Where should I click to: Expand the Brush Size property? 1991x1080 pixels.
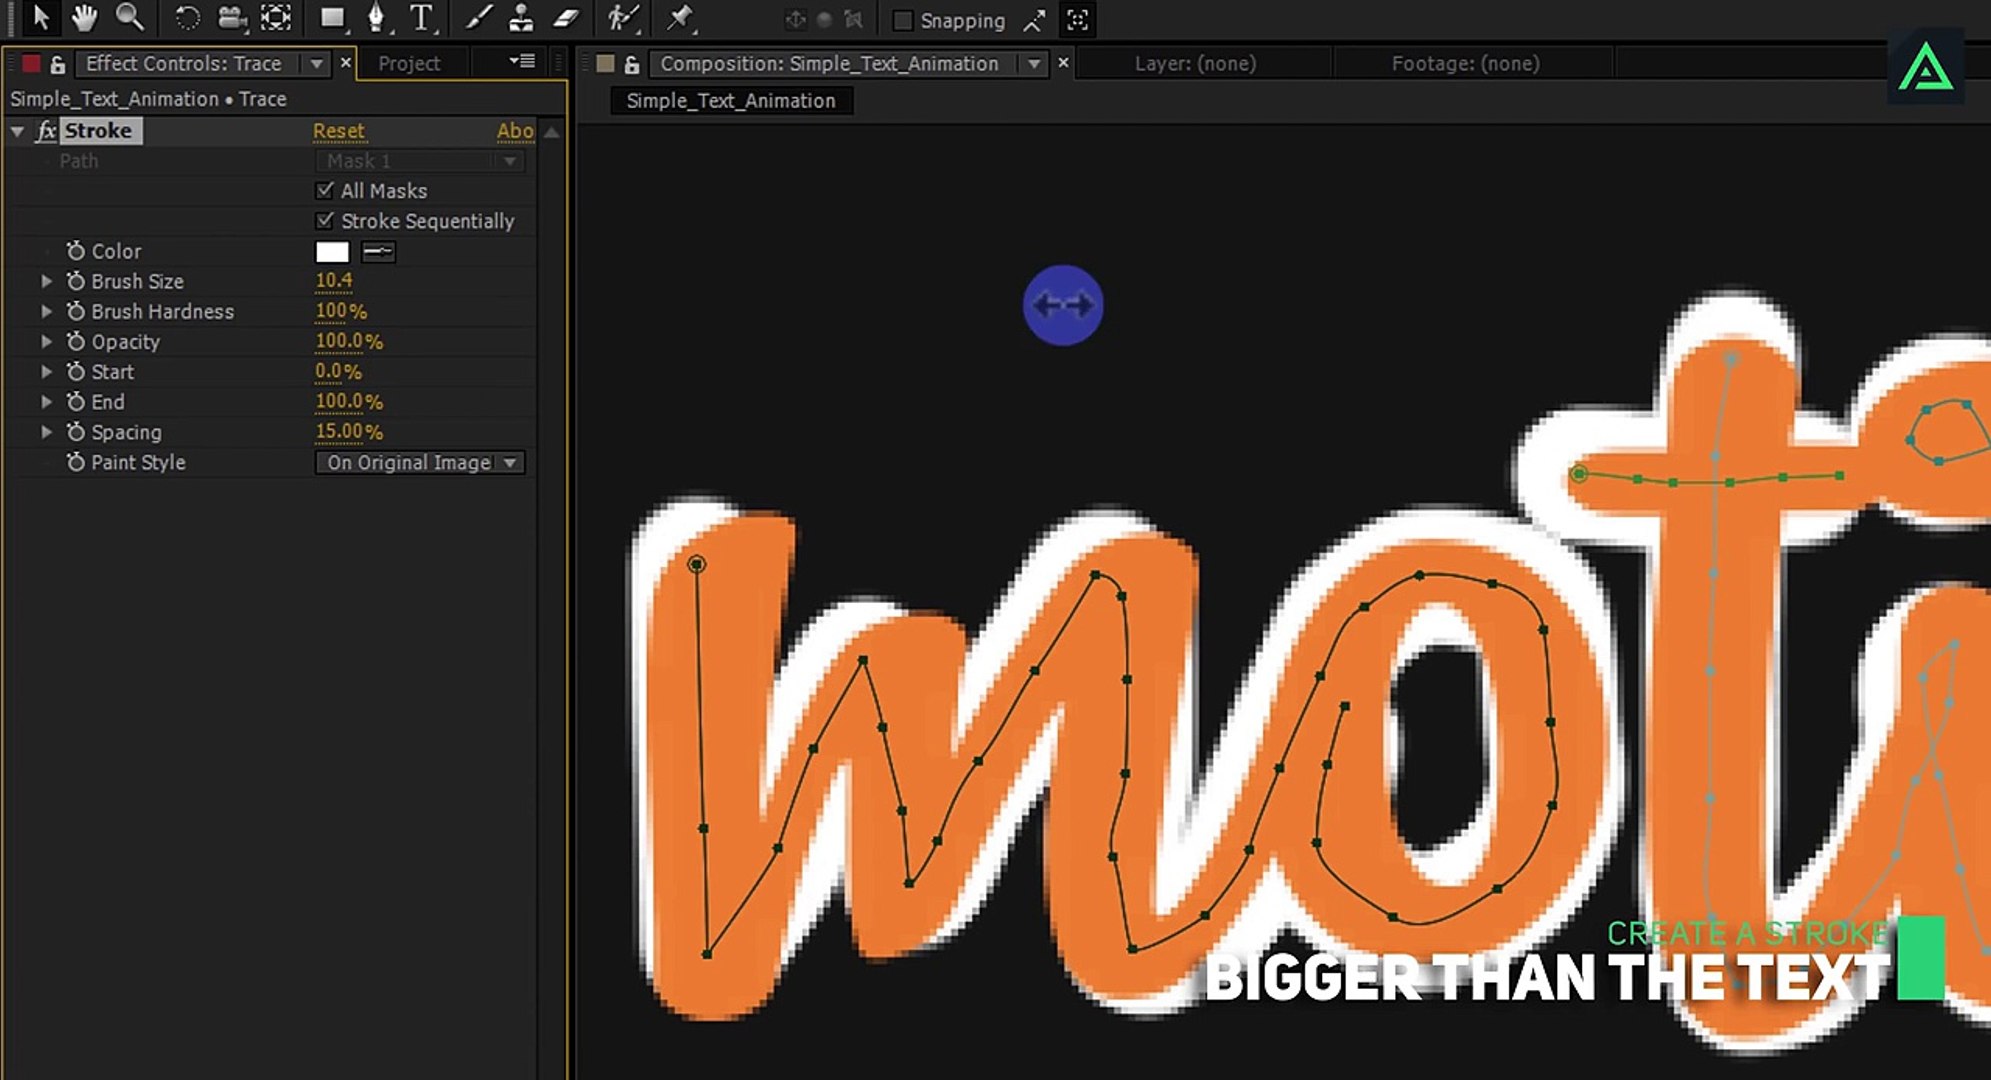46,281
